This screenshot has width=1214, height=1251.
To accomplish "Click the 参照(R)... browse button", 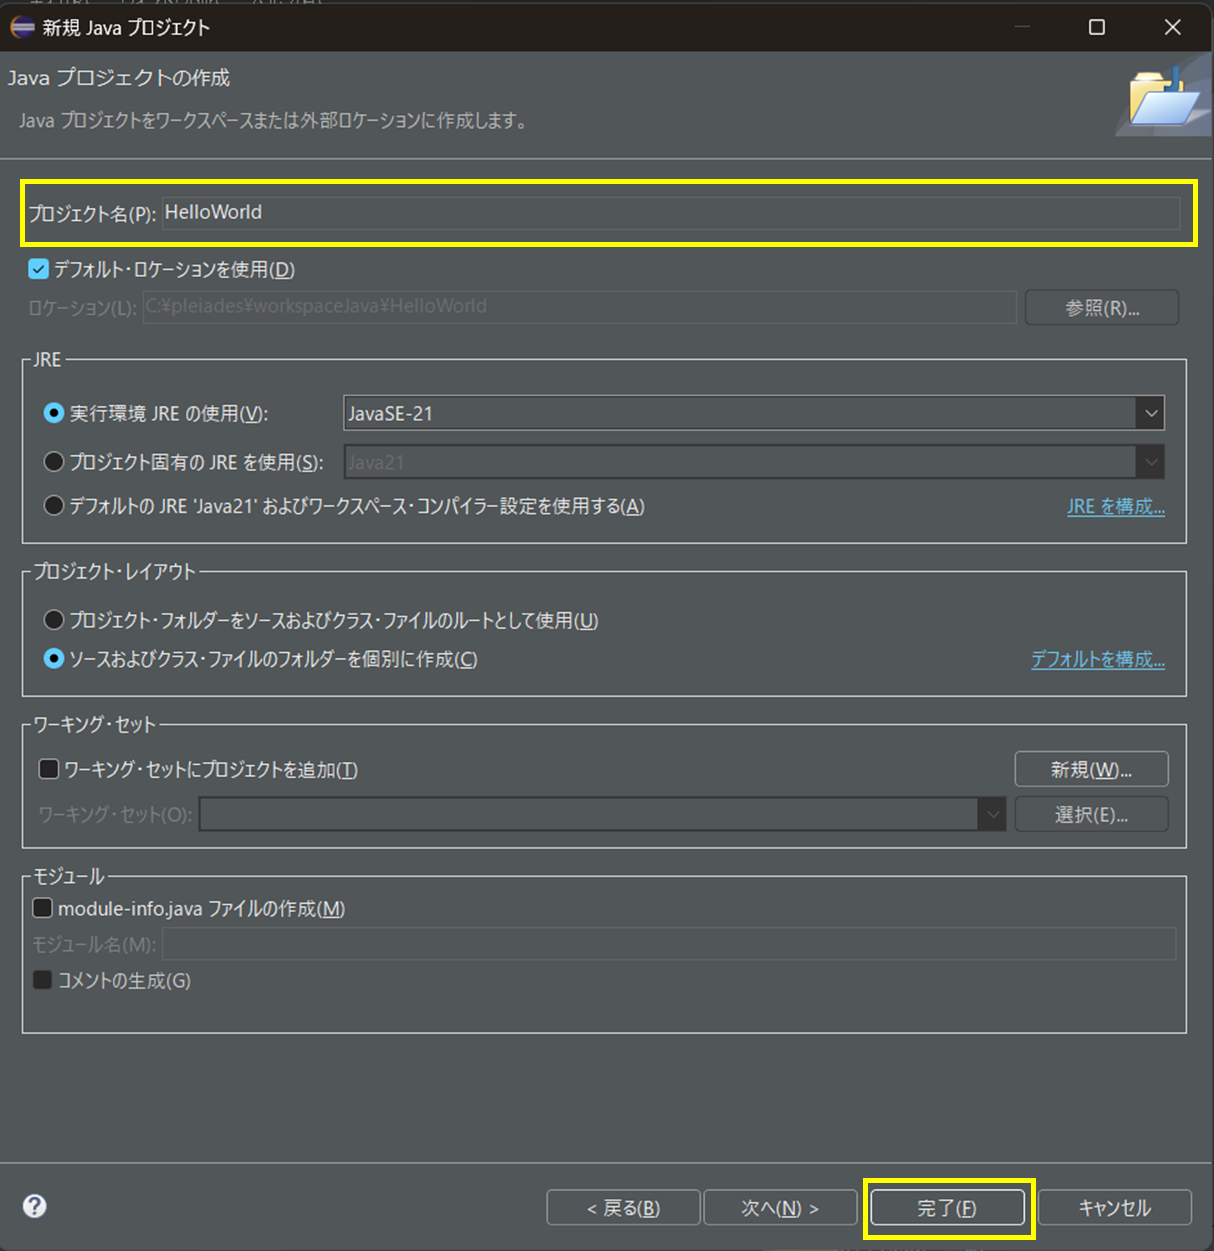I will point(1102,308).
